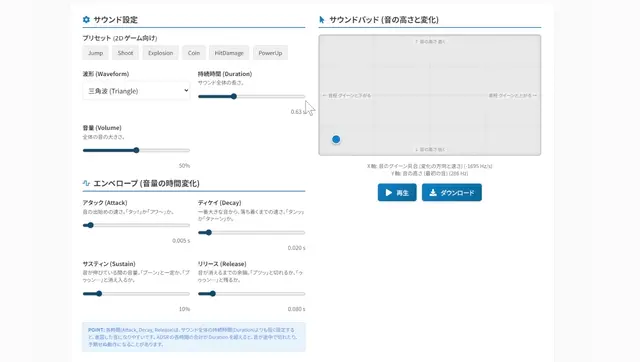Click the ディケイ (Decay) label
Image resolution: width=640 pixels, height=362 pixels.
coord(220,203)
